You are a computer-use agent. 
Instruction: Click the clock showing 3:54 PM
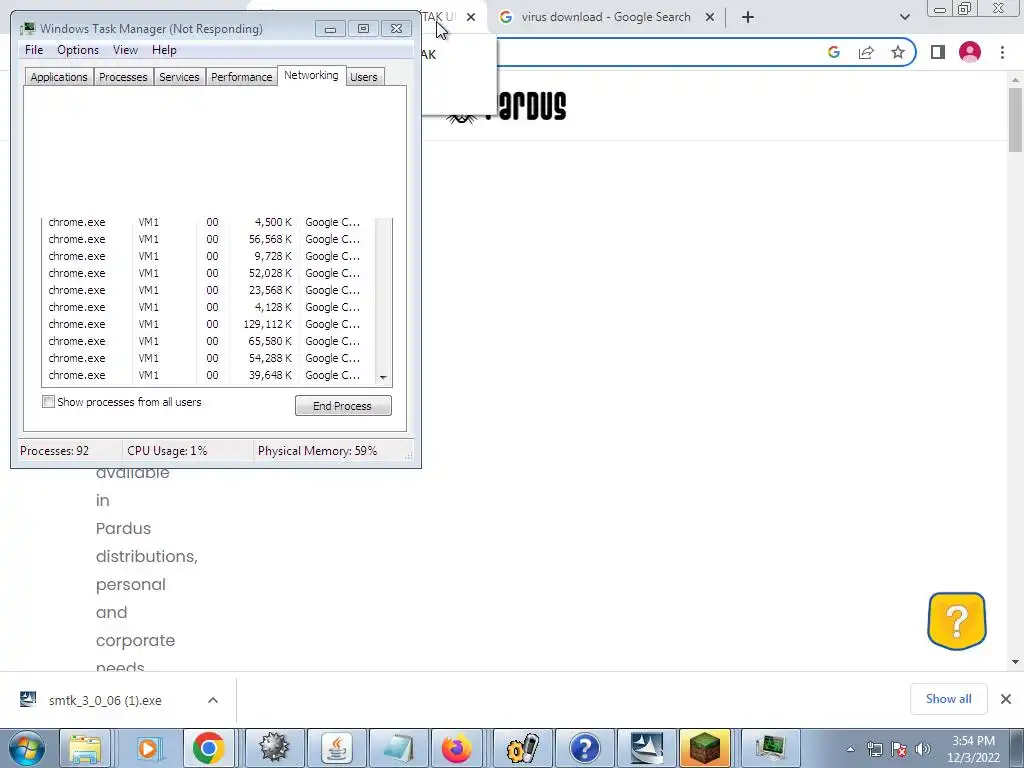click(973, 749)
